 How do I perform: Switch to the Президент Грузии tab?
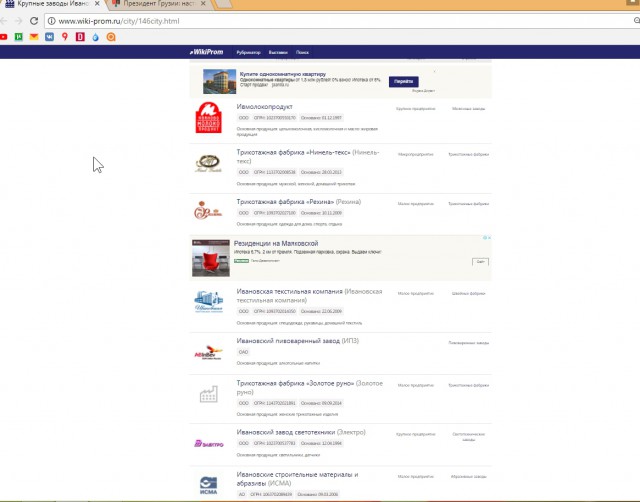pyautogui.click(x=160, y=4)
